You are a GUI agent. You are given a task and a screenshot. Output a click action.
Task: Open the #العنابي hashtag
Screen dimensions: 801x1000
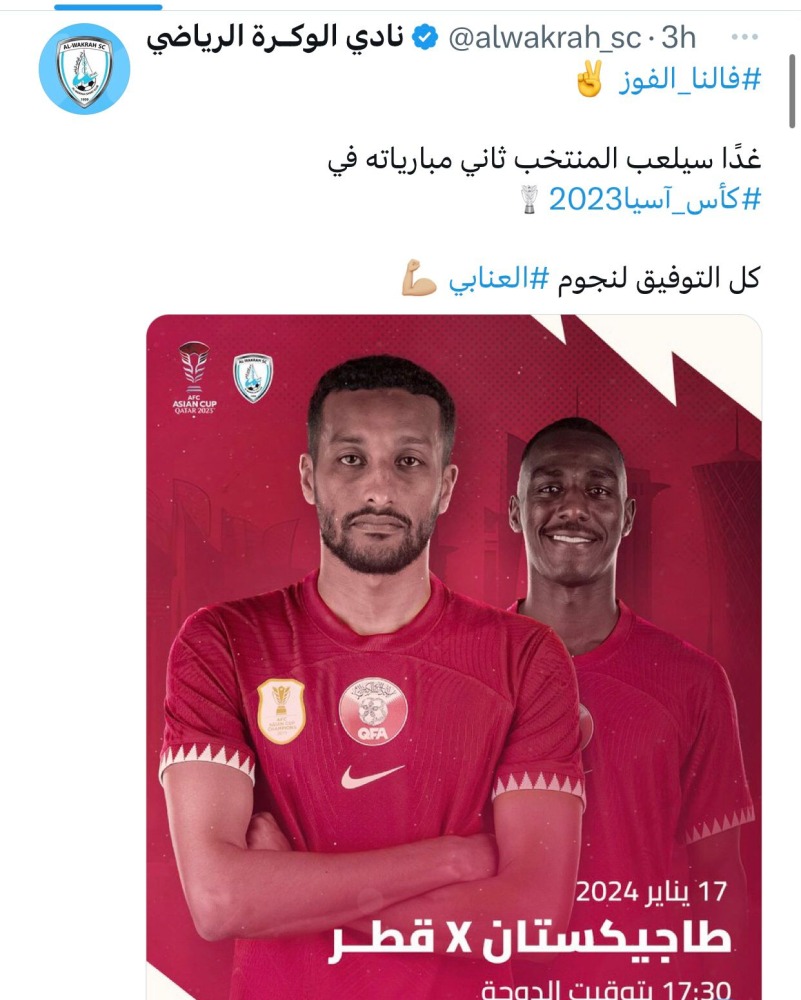click(499, 279)
